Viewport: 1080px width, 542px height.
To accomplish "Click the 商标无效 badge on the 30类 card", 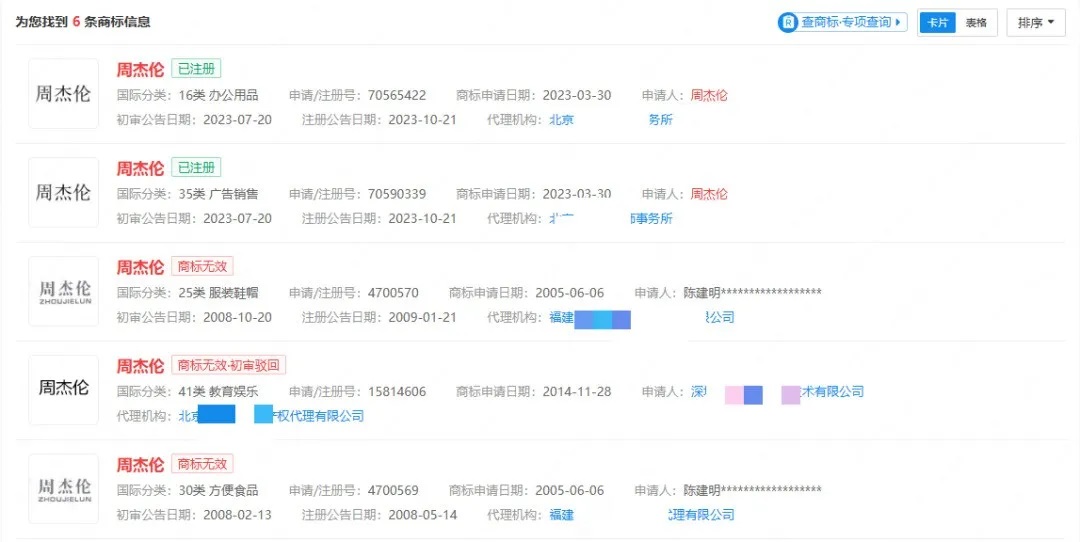I will (202, 464).
